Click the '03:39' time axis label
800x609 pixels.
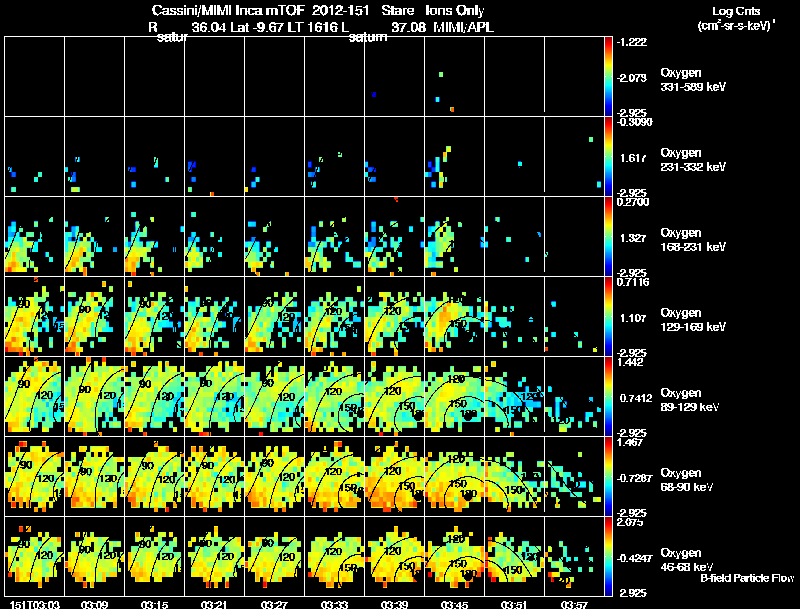click(394, 604)
